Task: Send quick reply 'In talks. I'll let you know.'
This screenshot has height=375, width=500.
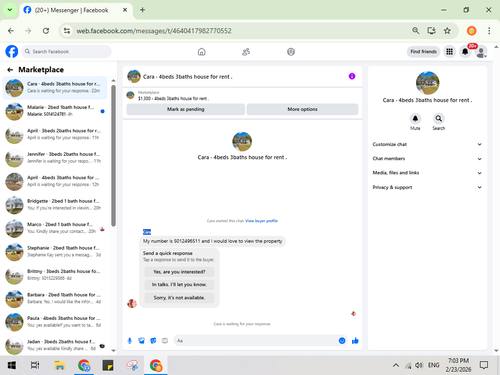Action: click(x=179, y=285)
